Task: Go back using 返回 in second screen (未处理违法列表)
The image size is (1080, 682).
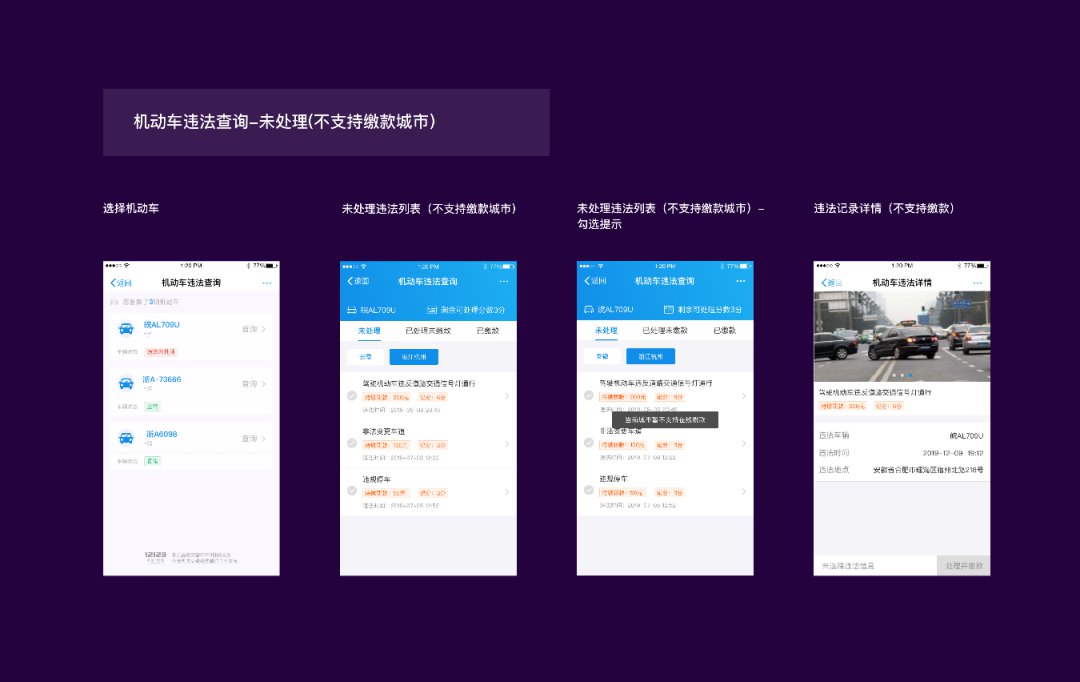Action: [358, 281]
